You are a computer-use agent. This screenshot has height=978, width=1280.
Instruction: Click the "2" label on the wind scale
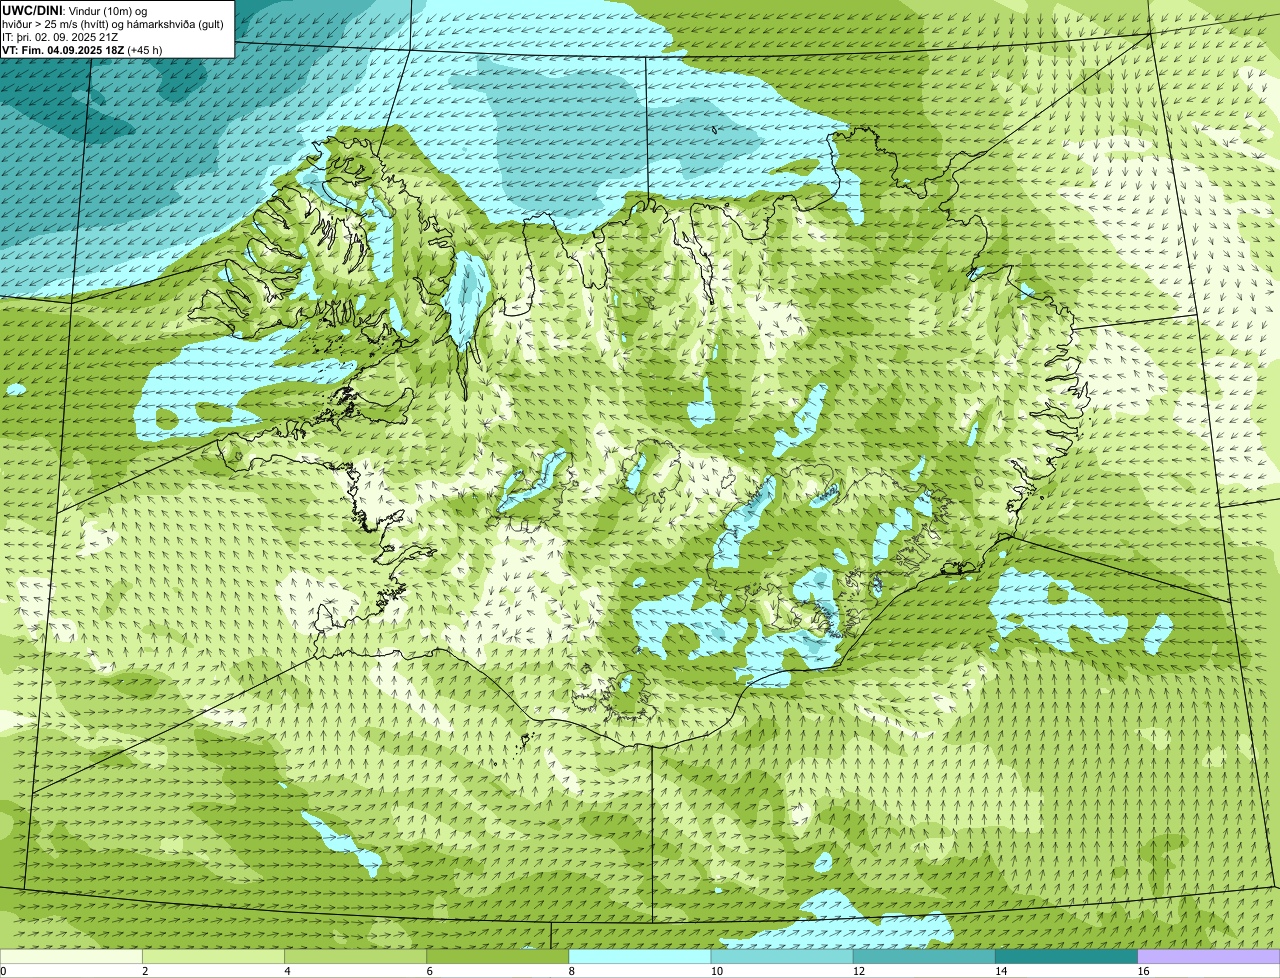[x=145, y=971]
